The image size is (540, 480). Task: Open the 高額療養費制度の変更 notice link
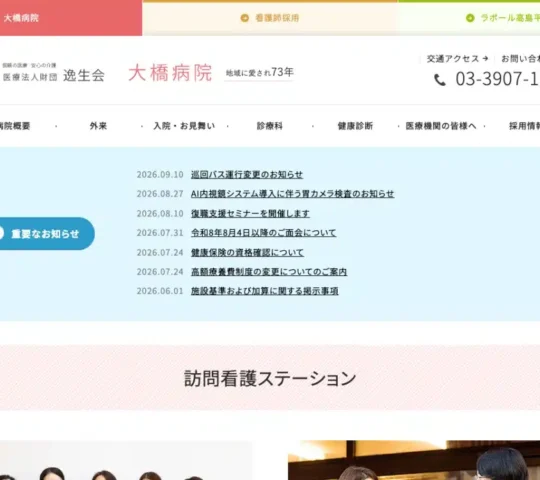click(x=269, y=272)
